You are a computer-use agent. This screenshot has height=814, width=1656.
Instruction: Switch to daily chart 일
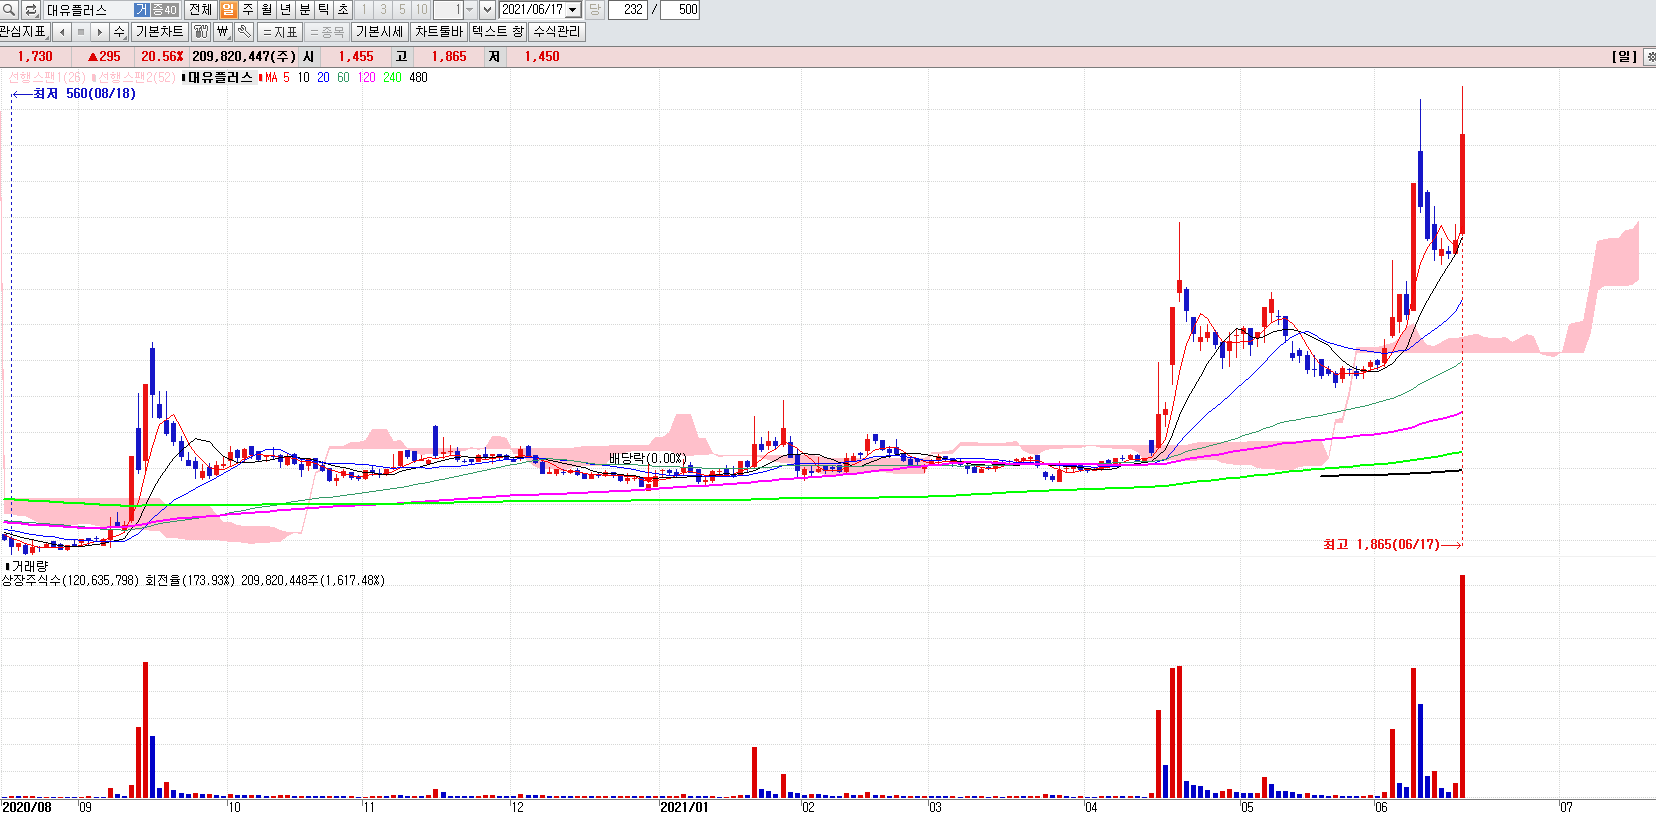(228, 10)
